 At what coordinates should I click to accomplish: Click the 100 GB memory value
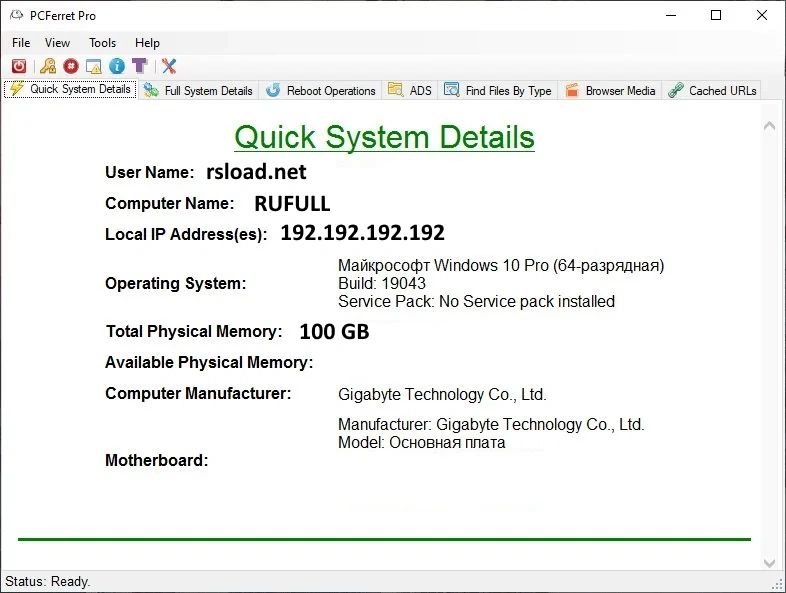click(334, 332)
